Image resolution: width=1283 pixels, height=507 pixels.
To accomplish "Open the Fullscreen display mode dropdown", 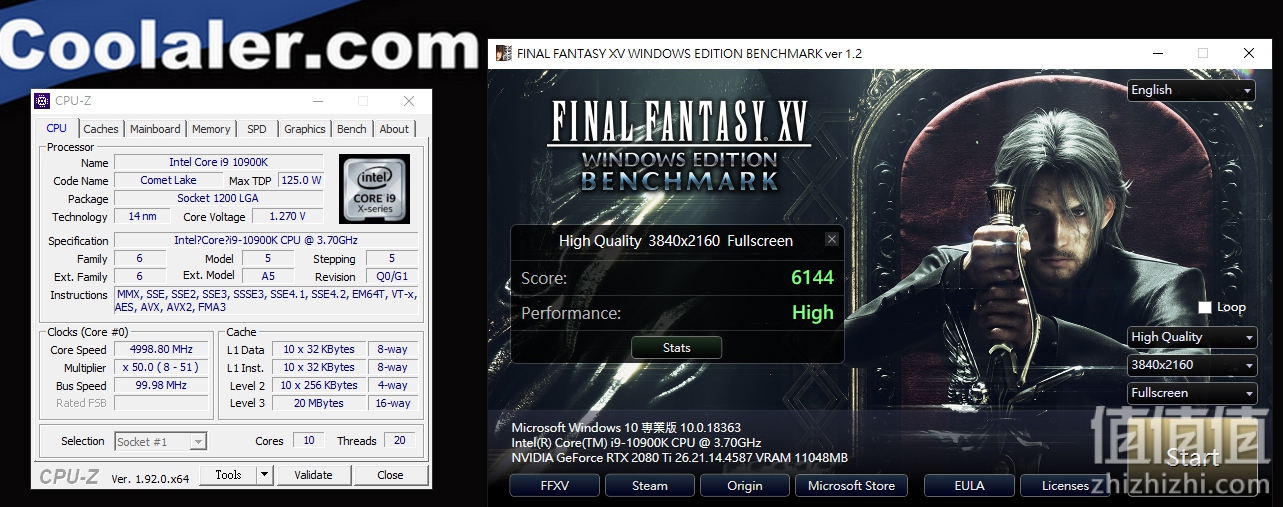I will coord(1191,393).
